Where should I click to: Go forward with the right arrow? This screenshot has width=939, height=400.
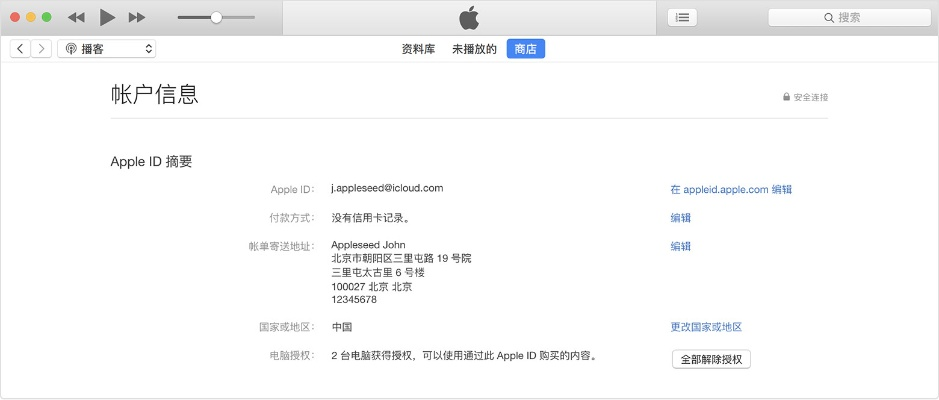pos(41,49)
